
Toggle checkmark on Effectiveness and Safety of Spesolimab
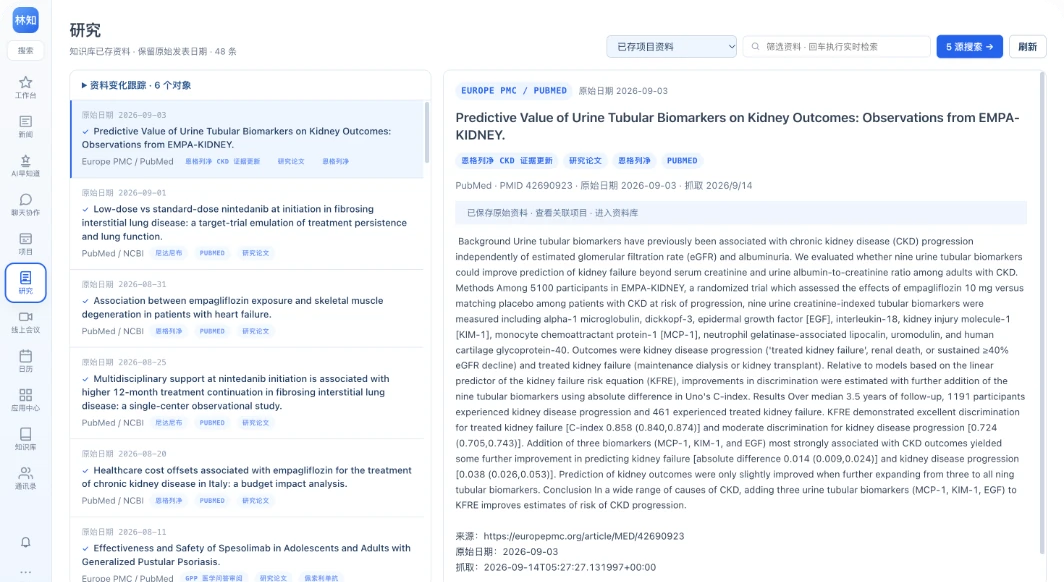coord(86,549)
